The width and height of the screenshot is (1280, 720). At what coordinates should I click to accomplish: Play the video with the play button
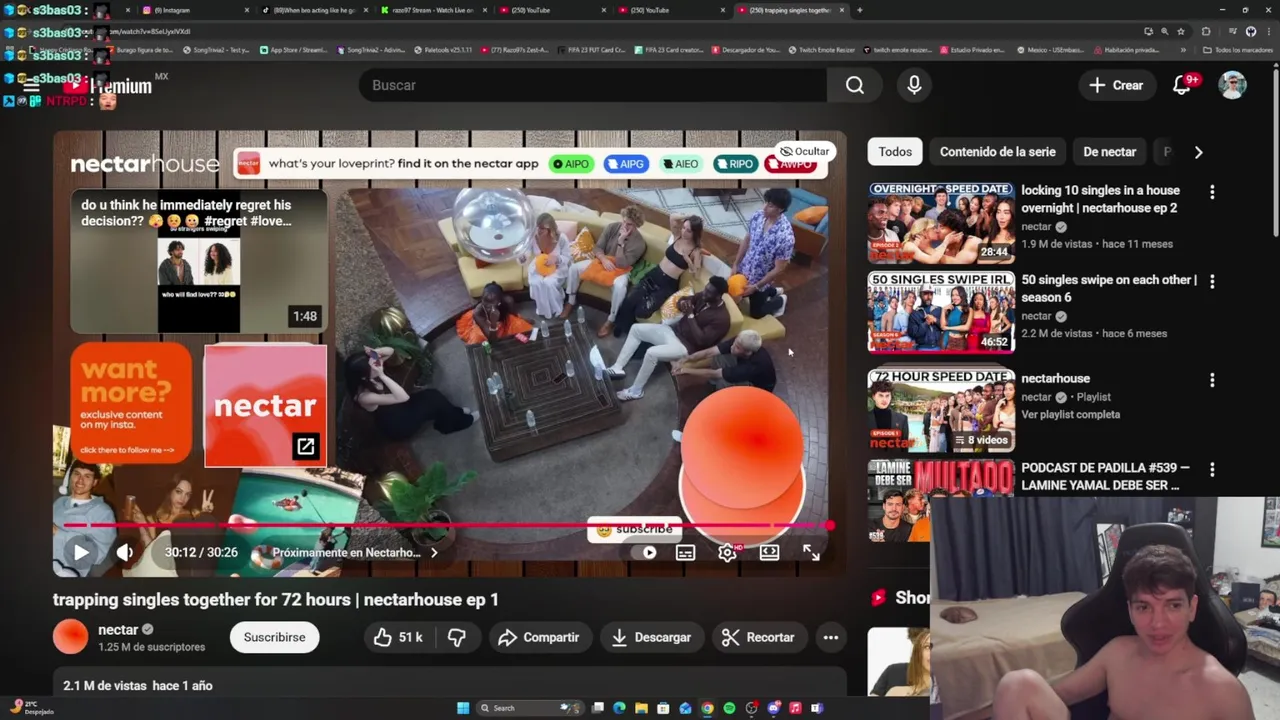click(81, 552)
